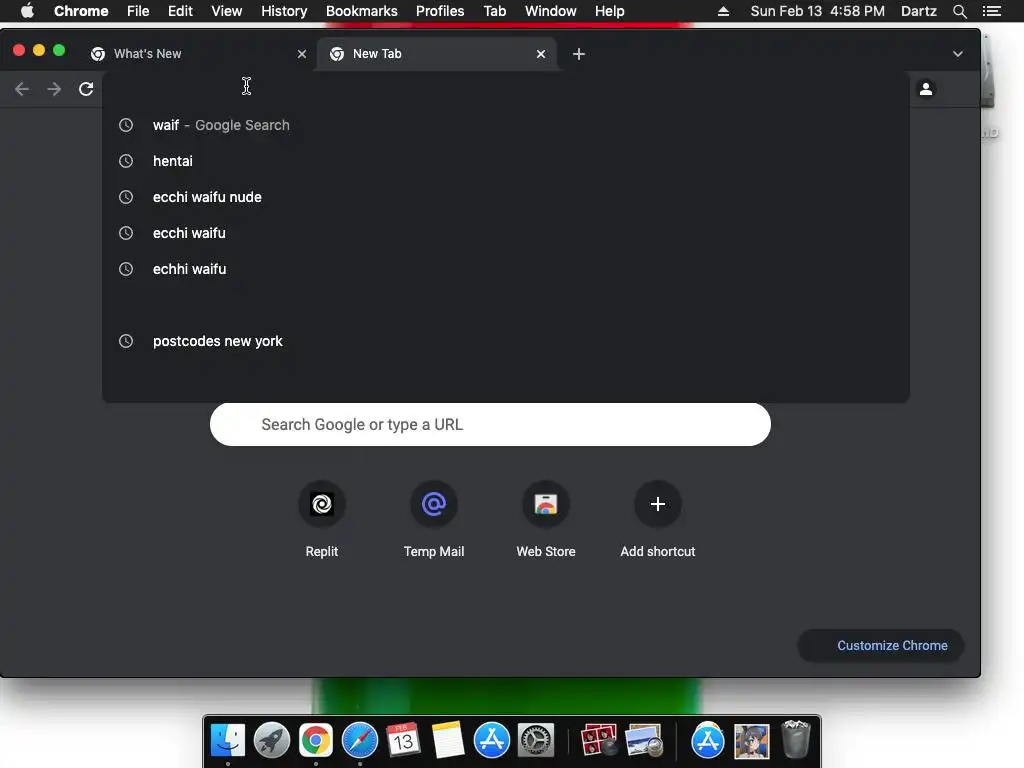Click the Dartz user name in menu bar
The image size is (1024, 768).
(918, 11)
